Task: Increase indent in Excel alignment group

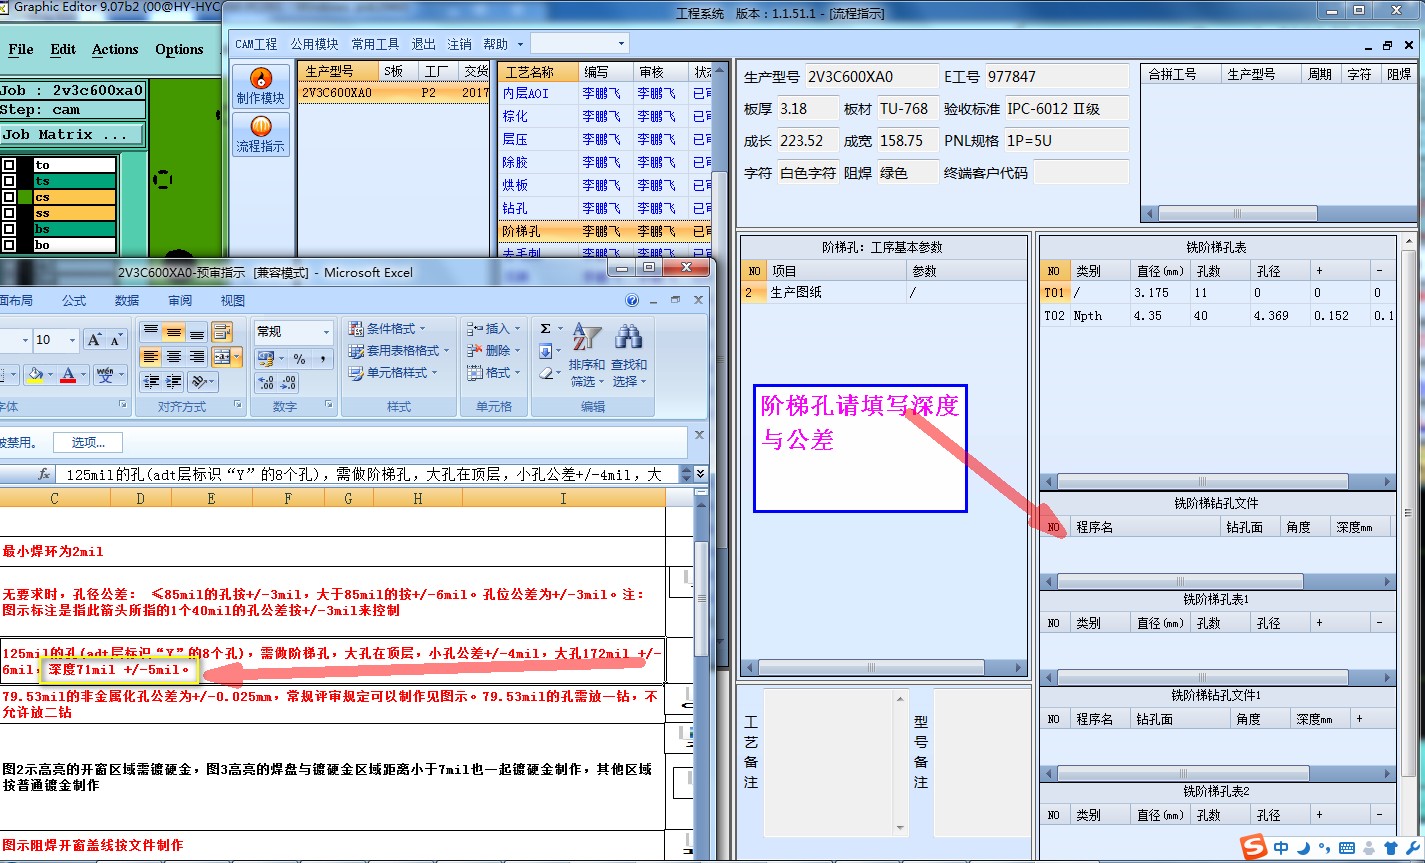Action: click(x=174, y=382)
